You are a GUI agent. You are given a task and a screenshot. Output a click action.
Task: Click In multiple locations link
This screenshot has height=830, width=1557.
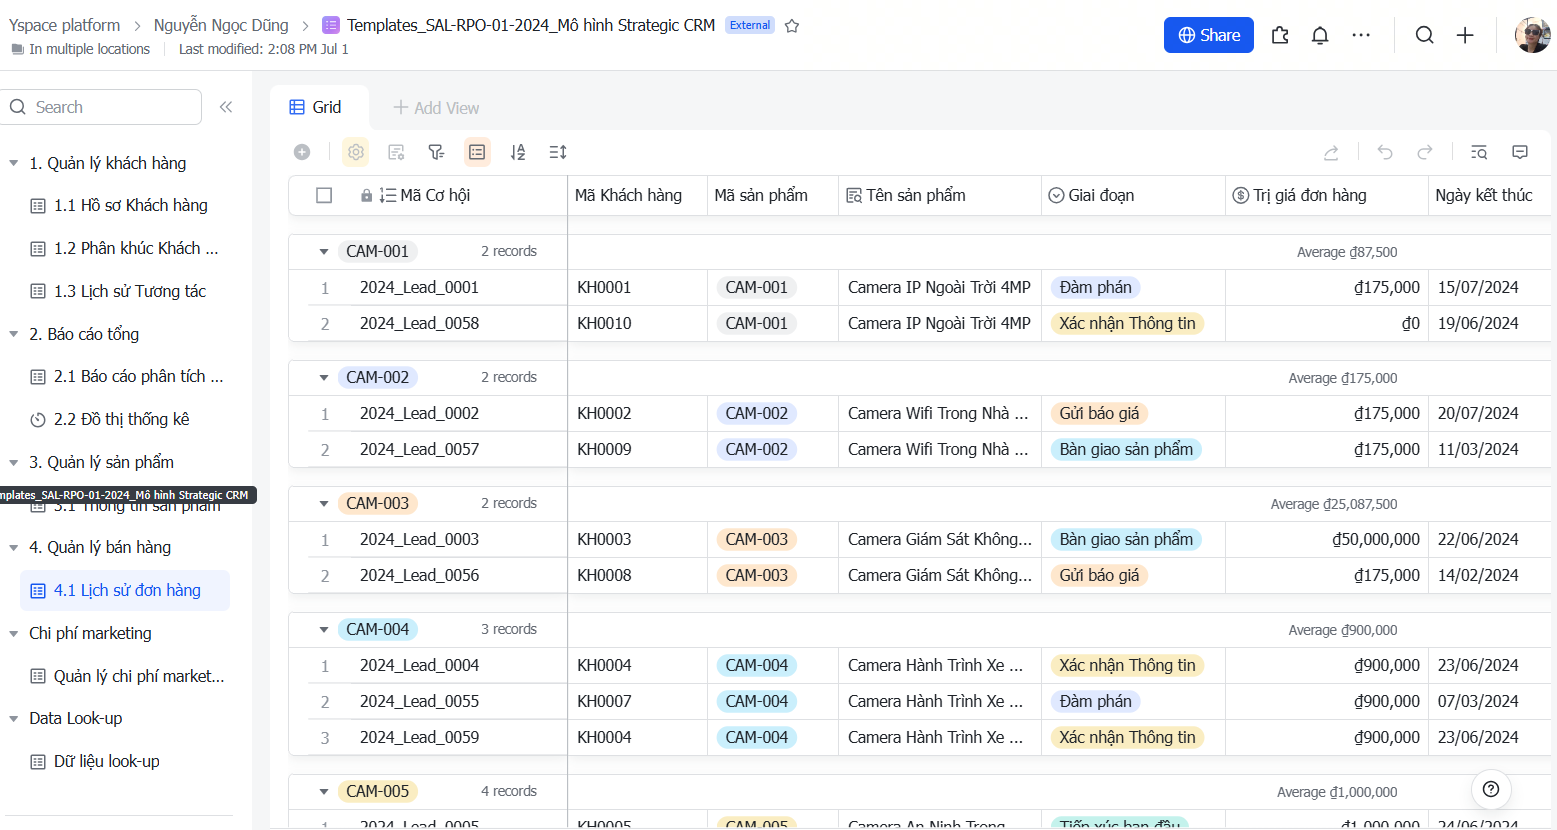click(89, 49)
